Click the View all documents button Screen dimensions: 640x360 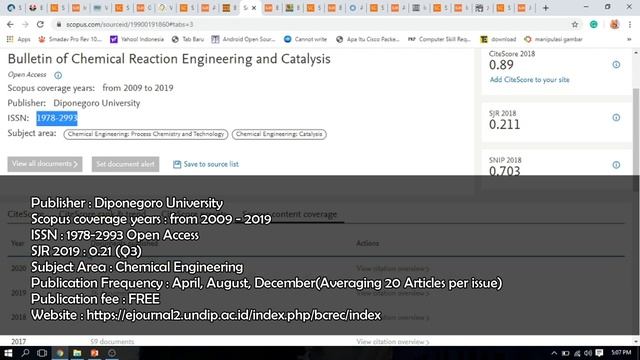click(45, 164)
